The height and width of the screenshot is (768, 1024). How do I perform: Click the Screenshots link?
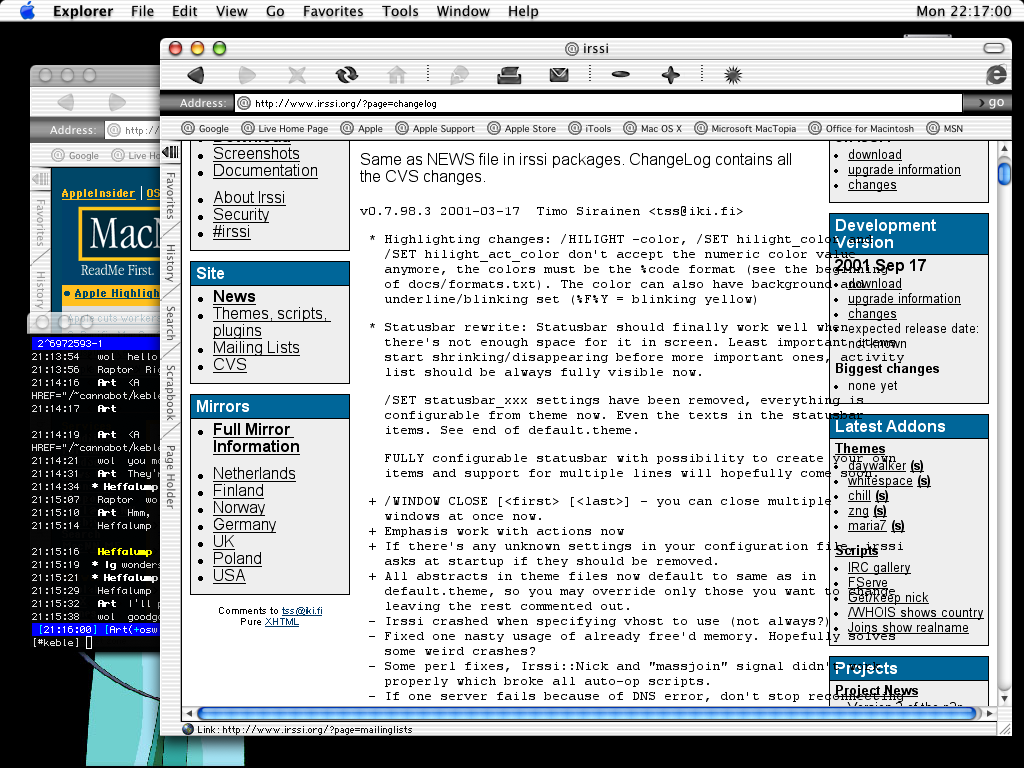pyautogui.click(x=256, y=153)
